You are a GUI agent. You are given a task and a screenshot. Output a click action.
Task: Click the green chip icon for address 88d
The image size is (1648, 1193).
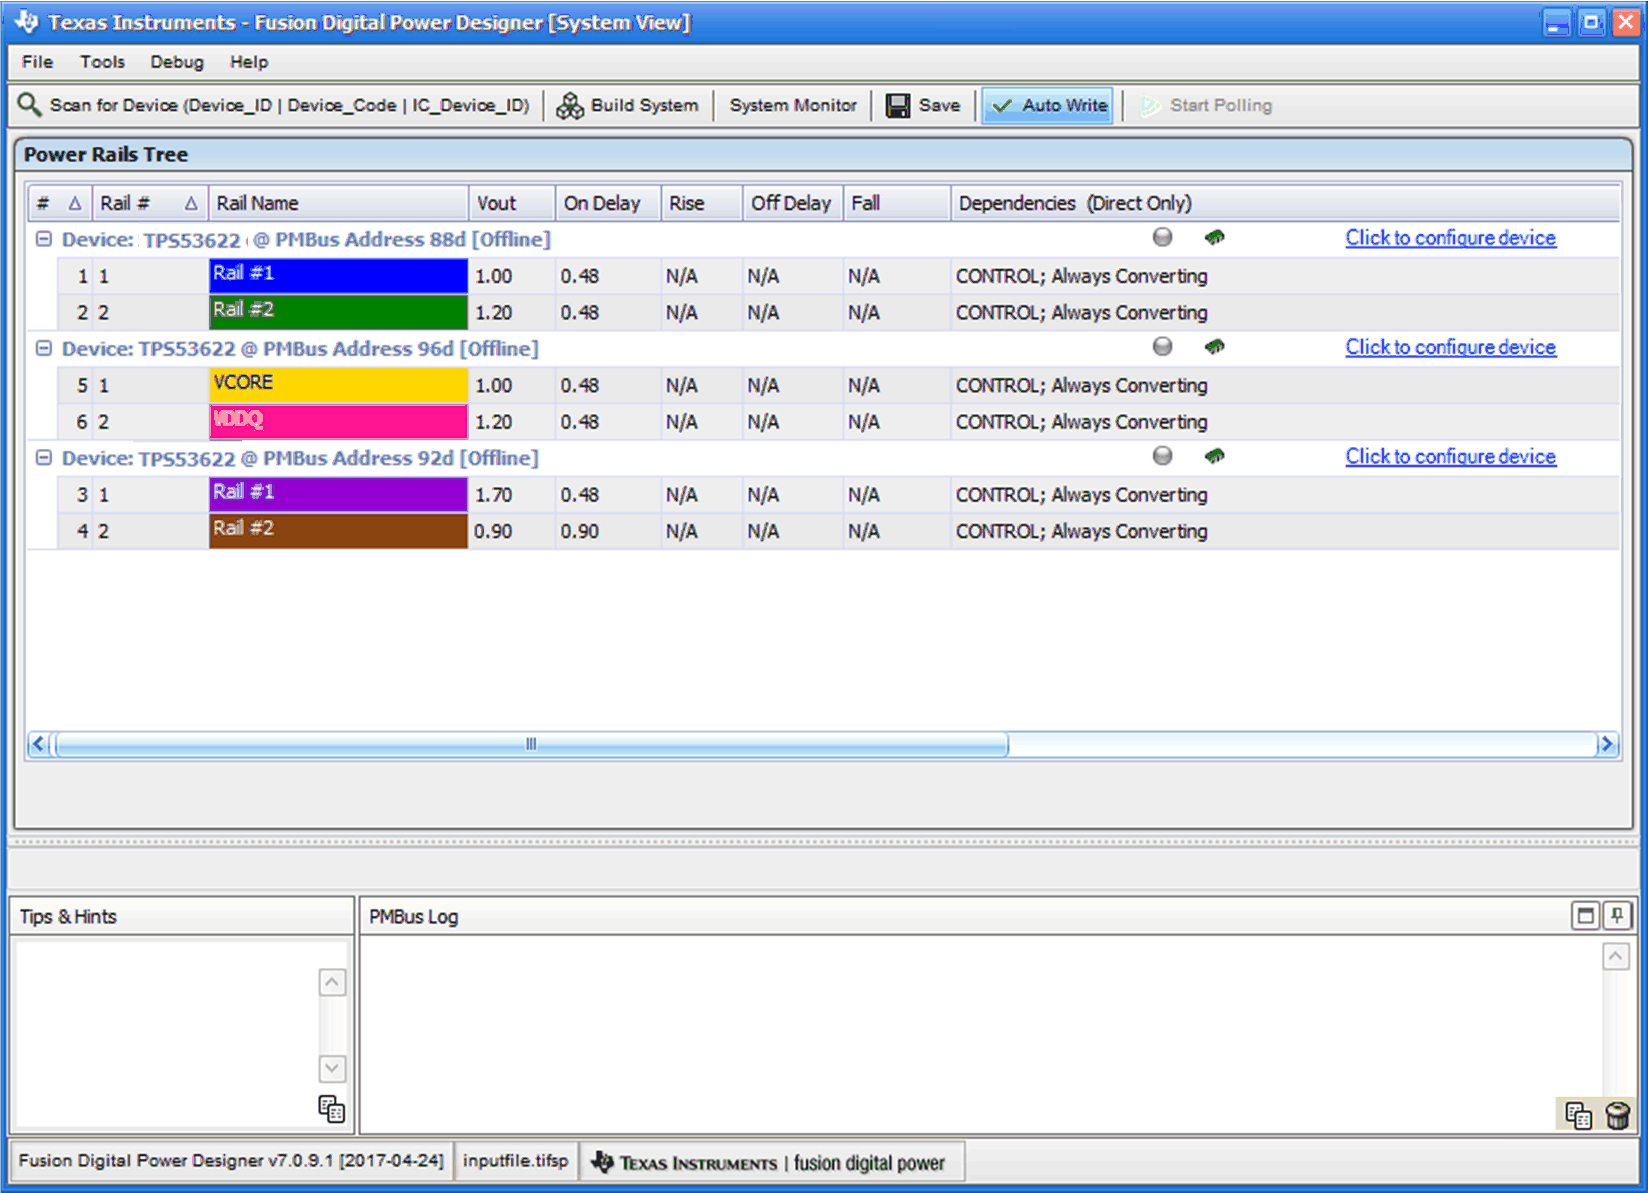tap(1214, 237)
